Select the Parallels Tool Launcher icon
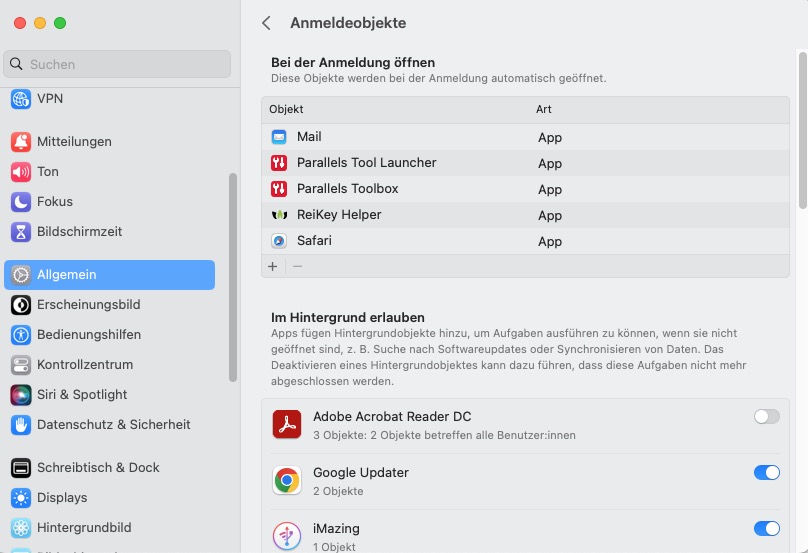Image resolution: width=808 pixels, height=553 pixels. point(279,163)
